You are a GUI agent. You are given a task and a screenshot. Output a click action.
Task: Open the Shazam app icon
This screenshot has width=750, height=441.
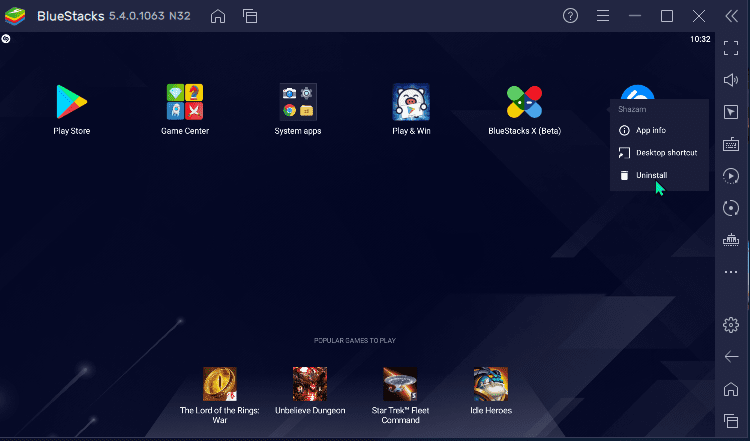[x=638, y=92]
